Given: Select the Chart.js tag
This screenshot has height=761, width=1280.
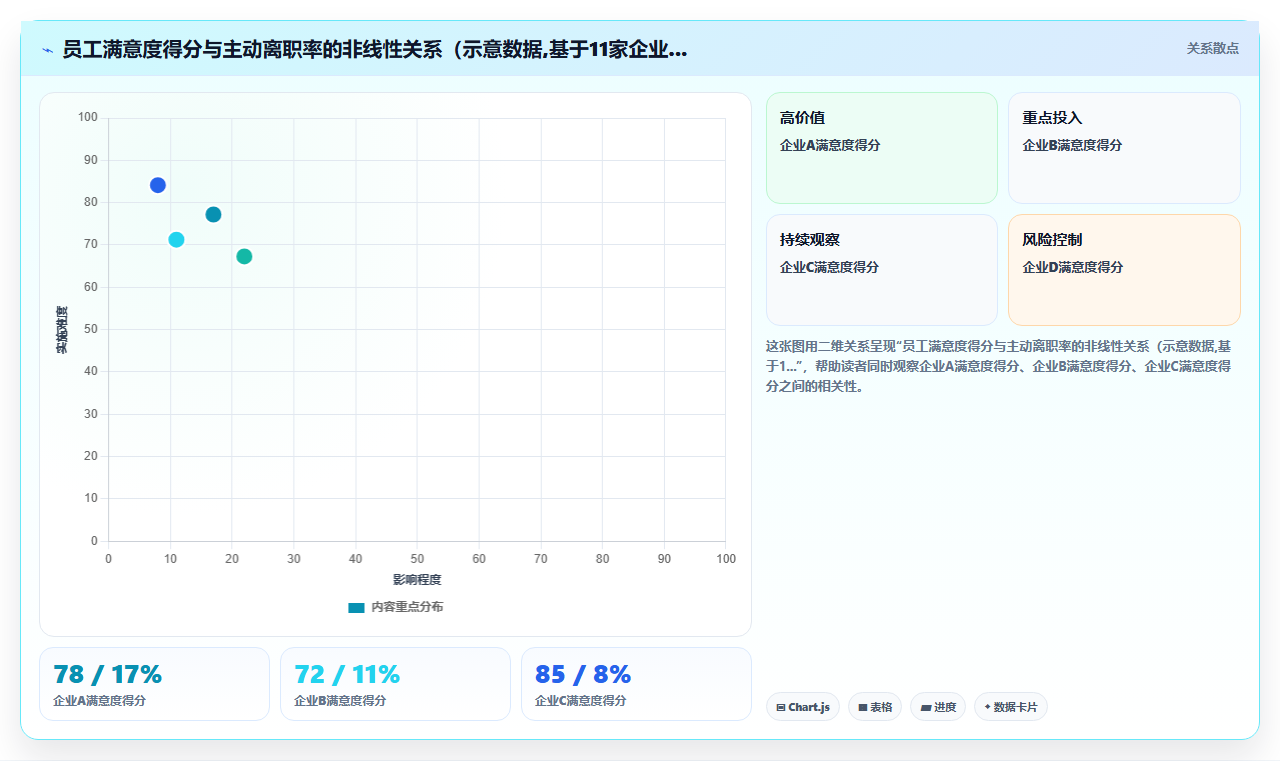Looking at the screenshot, I should (x=803, y=707).
